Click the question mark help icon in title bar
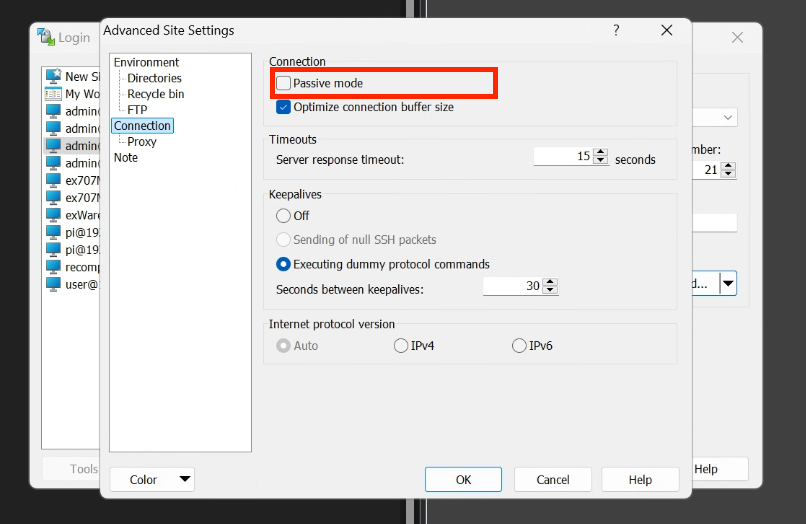This screenshot has height=524, width=806. tap(616, 31)
